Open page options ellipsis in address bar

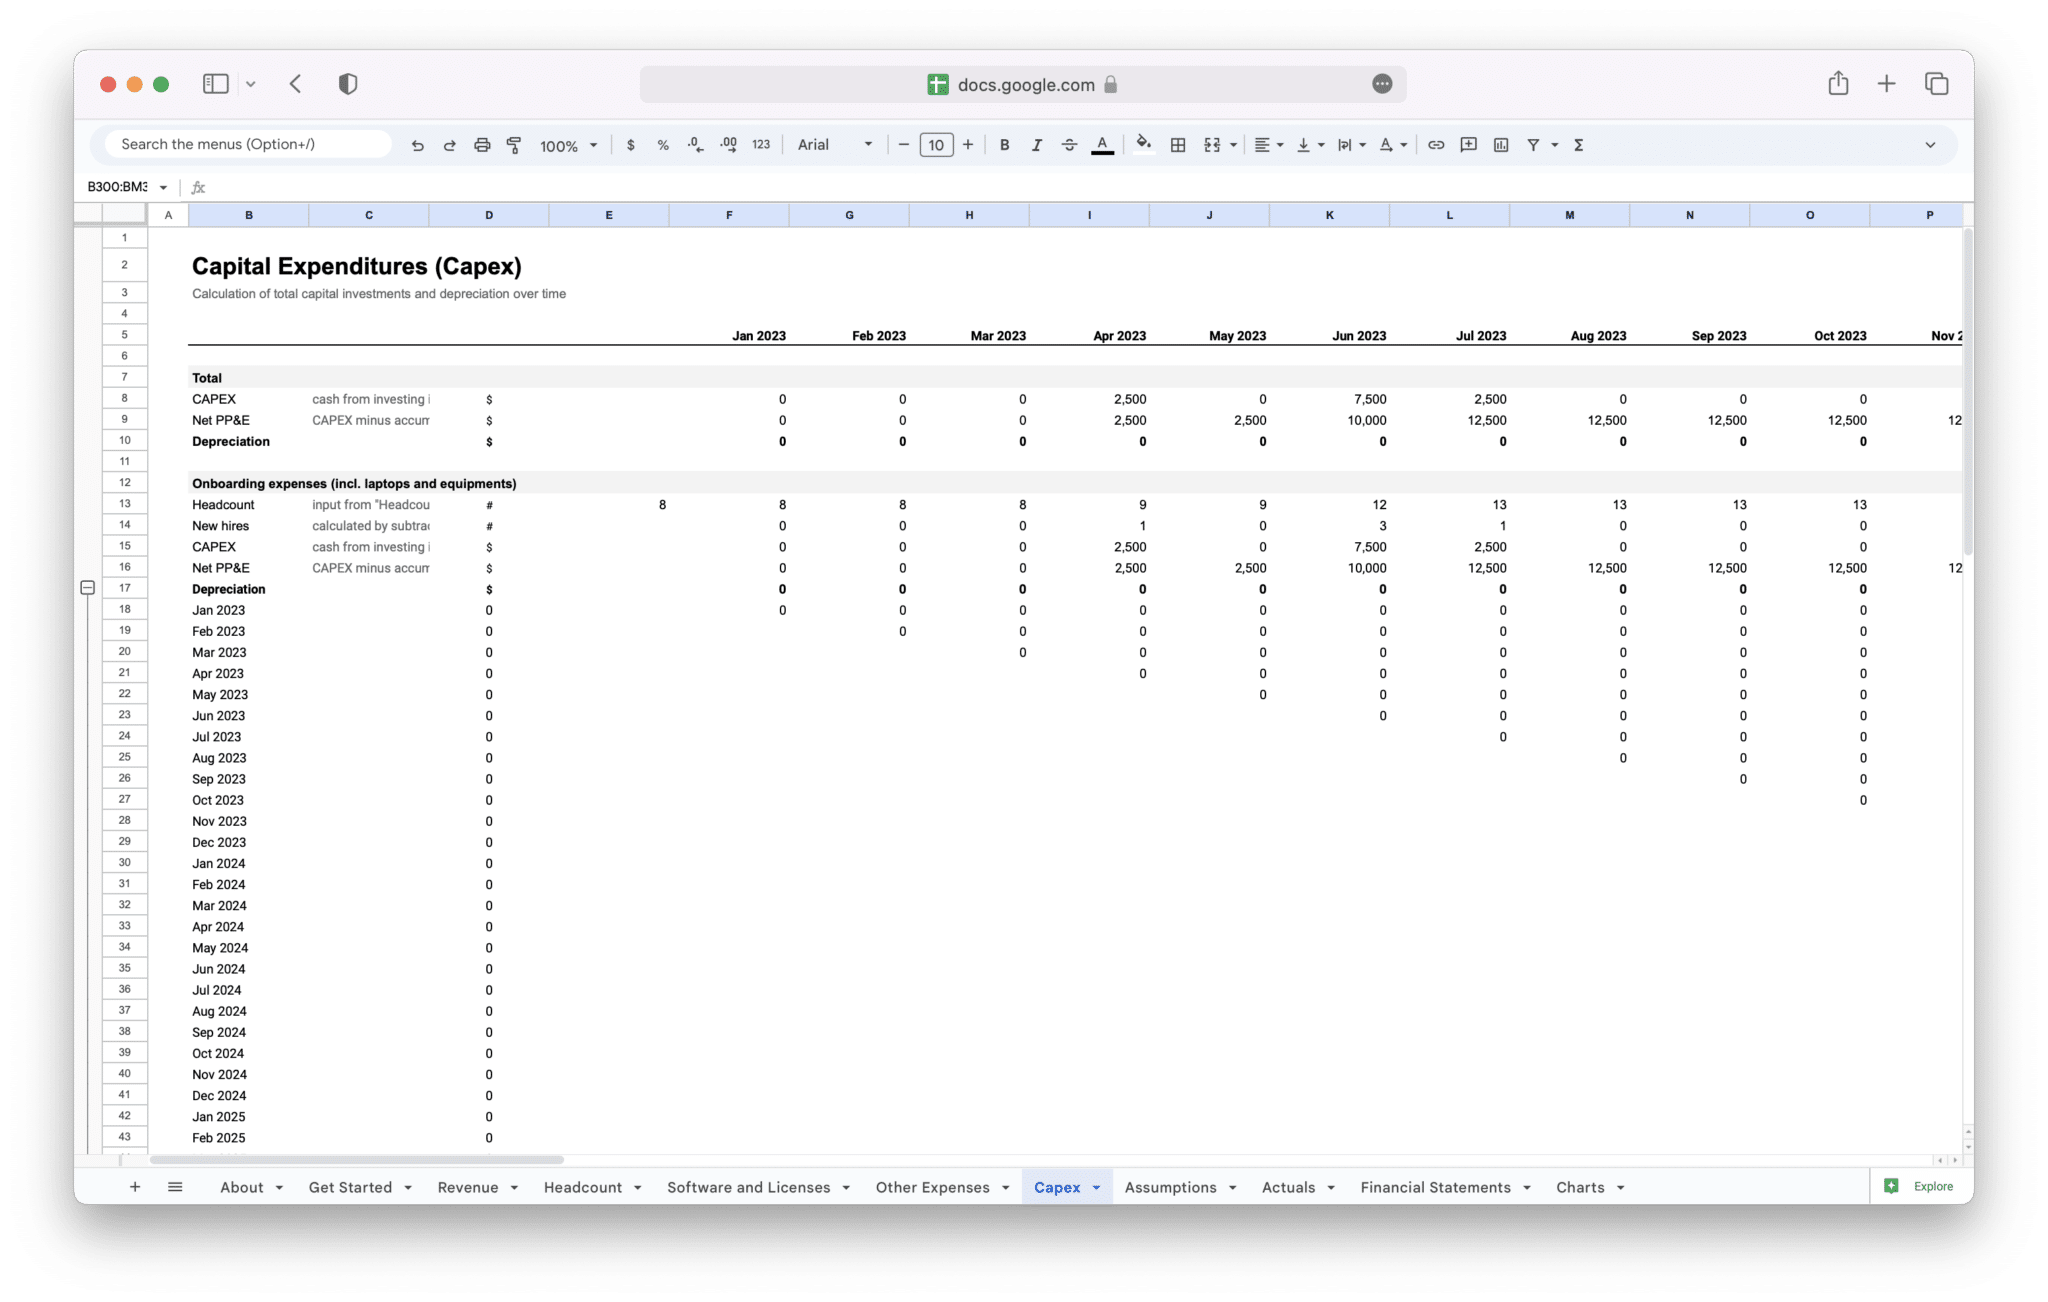[1382, 84]
